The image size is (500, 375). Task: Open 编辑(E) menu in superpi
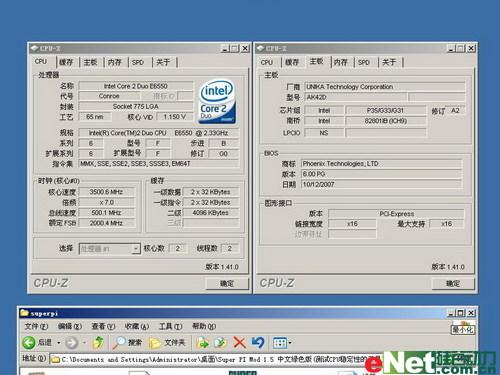70,326
